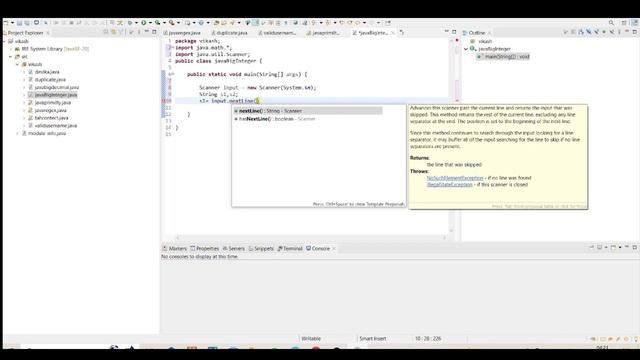Collapse the src folder node
640x360 pixels.
[x=11, y=57]
